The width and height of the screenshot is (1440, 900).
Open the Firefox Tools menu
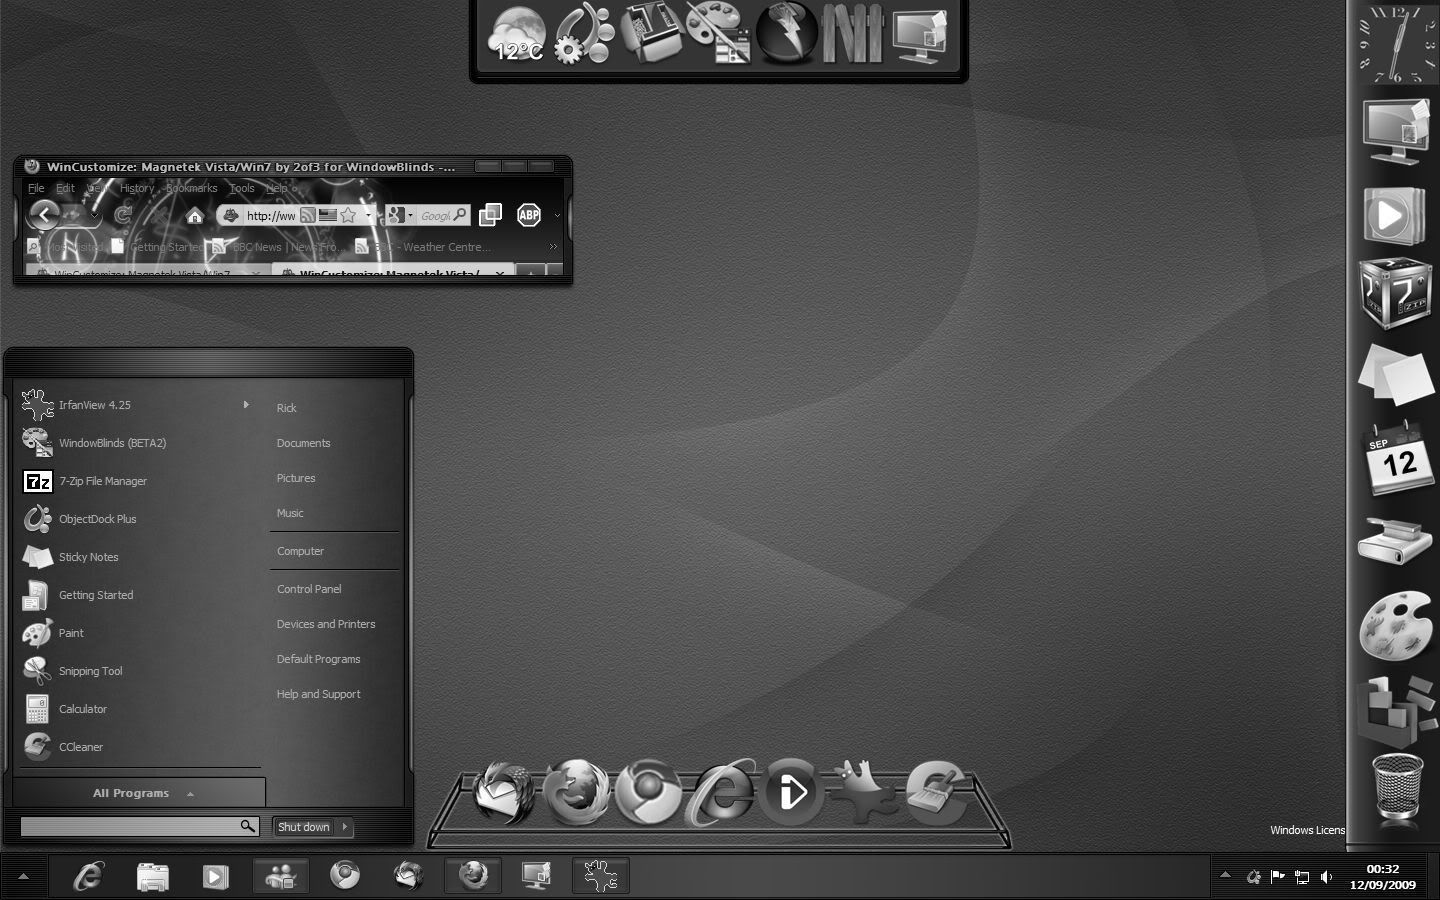pyautogui.click(x=242, y=188)
